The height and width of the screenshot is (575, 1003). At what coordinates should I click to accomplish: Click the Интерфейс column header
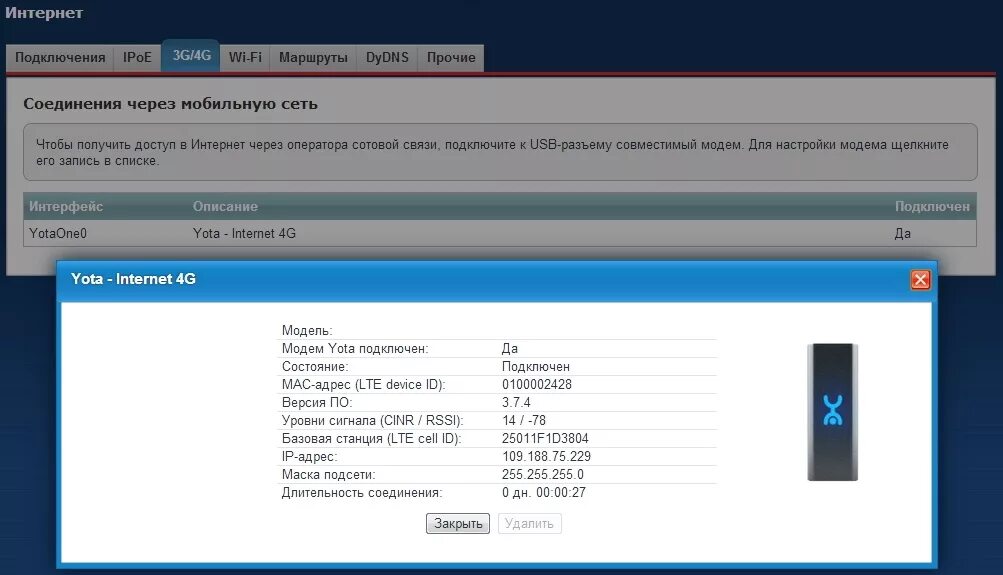click(66, 207)
